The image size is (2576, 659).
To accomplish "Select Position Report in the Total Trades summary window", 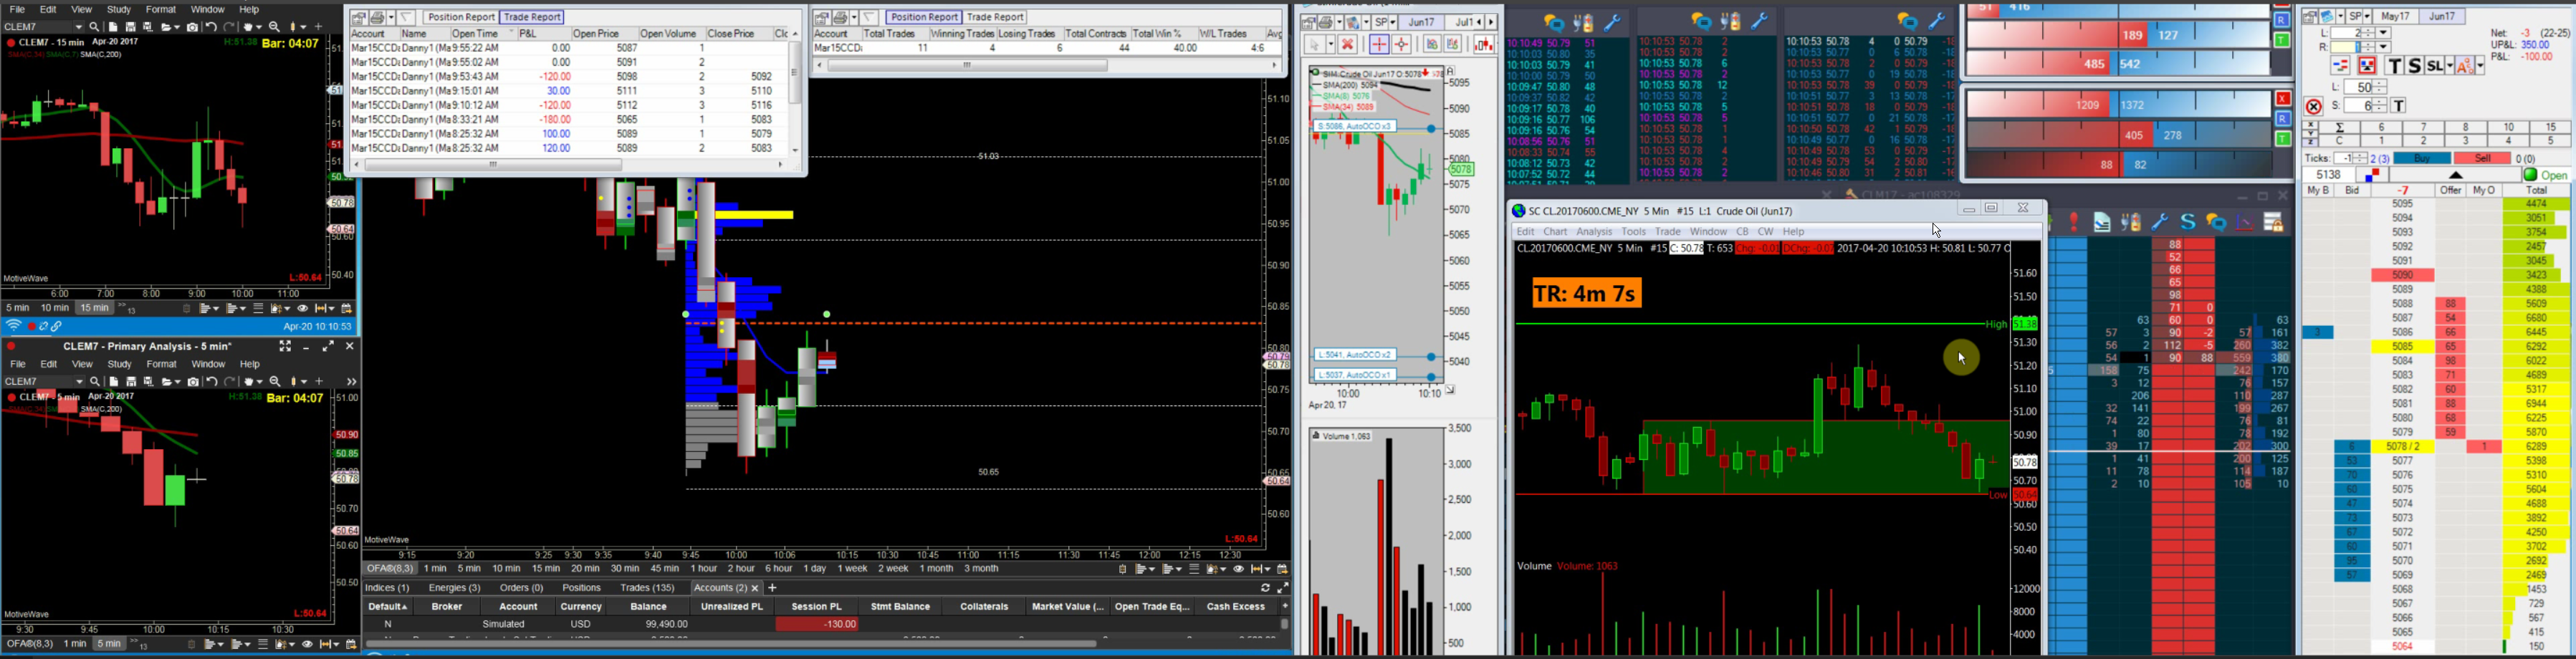I will [x=924, y=18].
